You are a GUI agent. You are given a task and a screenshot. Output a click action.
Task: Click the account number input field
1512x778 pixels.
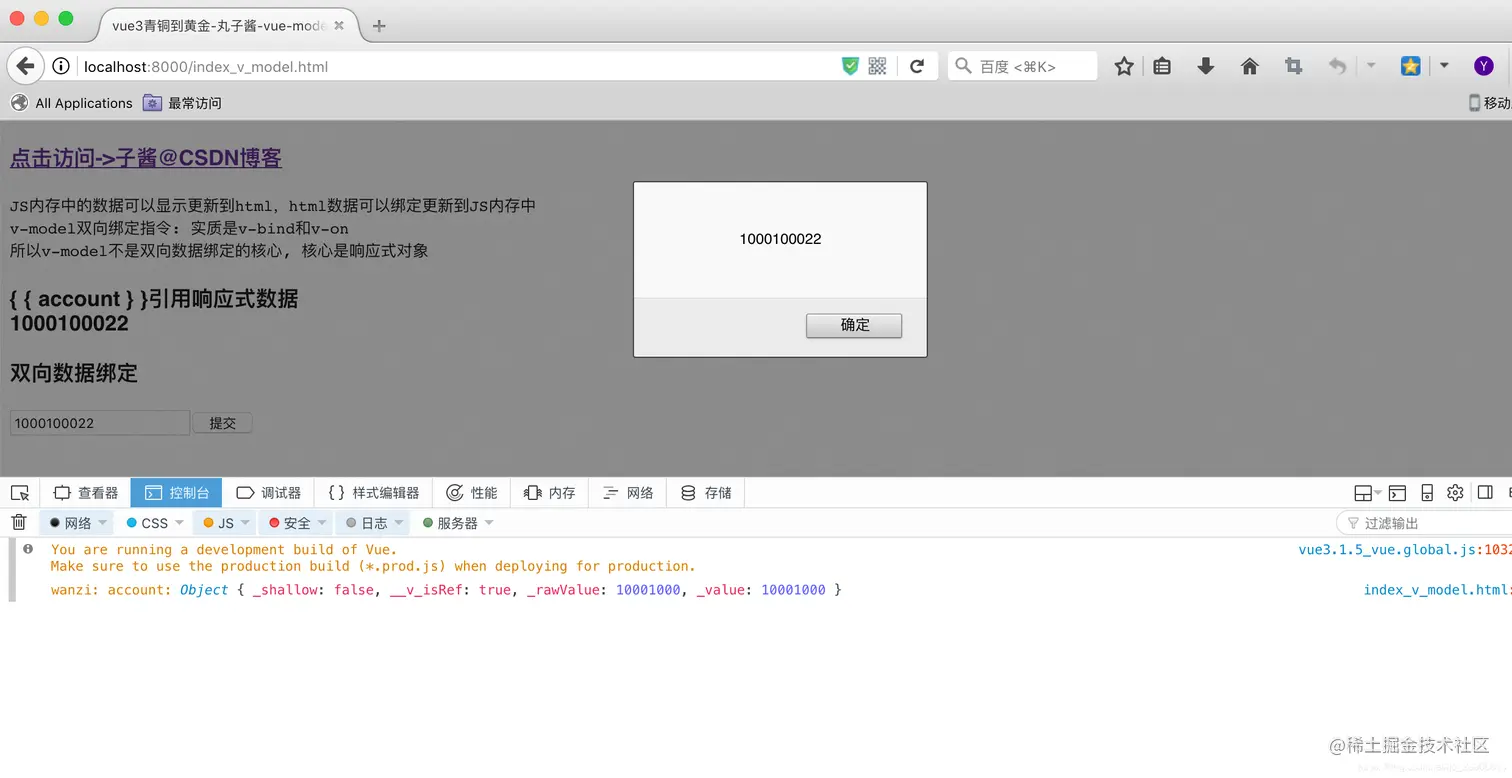pyautogui.click(x=98, y=422)
